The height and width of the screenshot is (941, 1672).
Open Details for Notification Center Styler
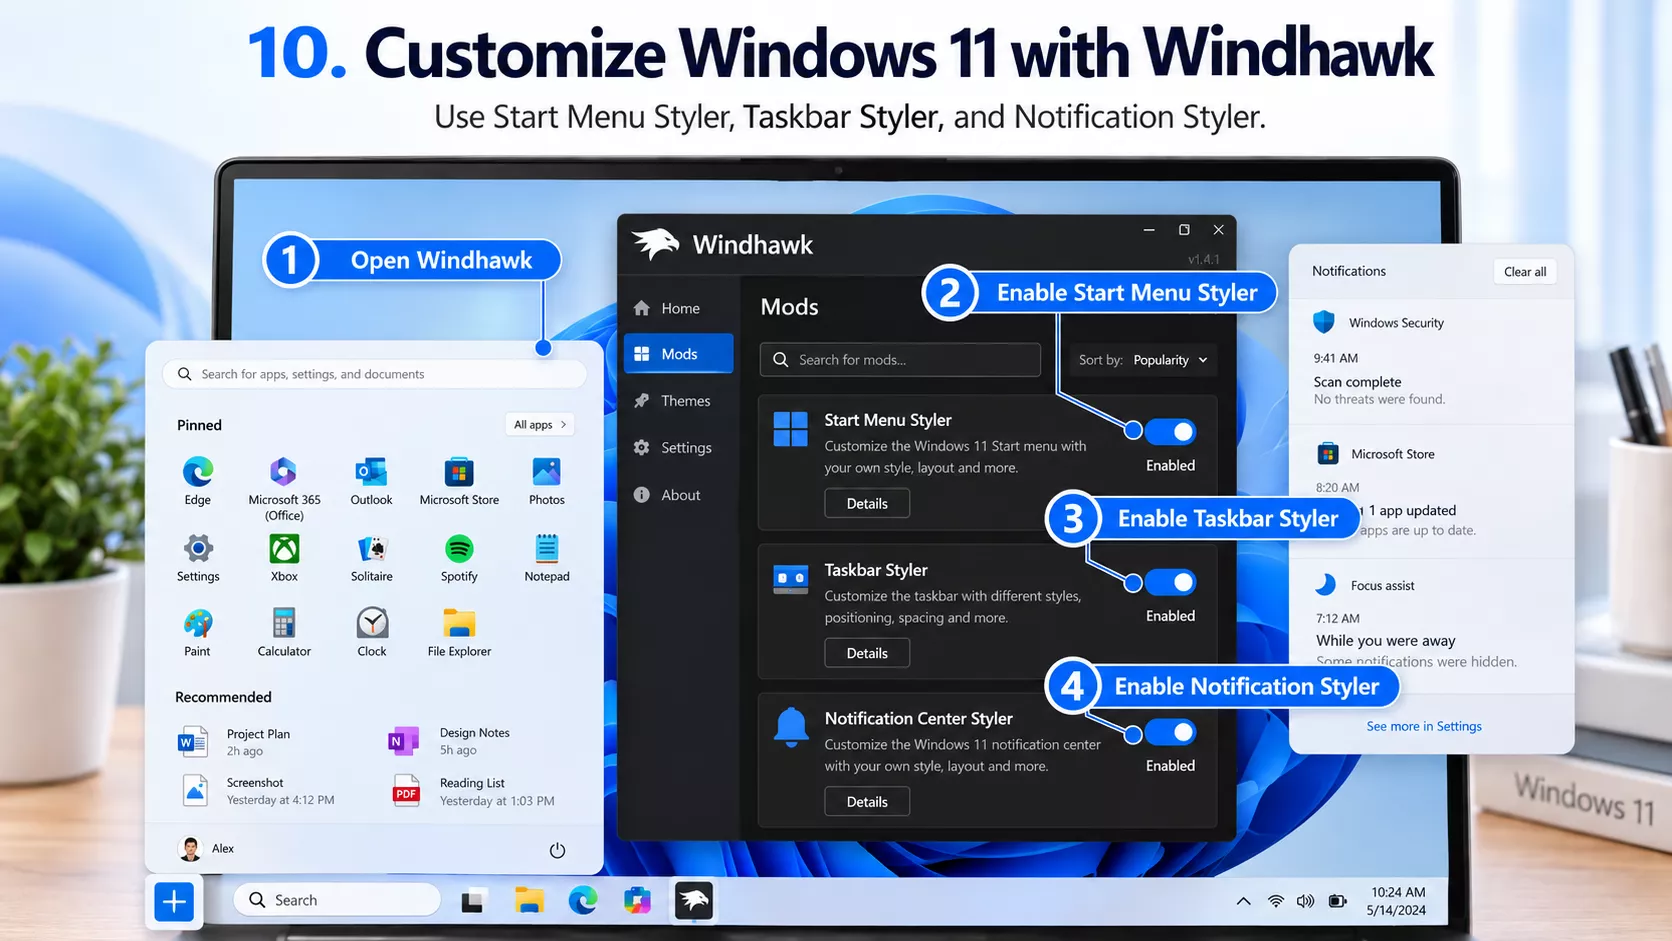point(867,801)
